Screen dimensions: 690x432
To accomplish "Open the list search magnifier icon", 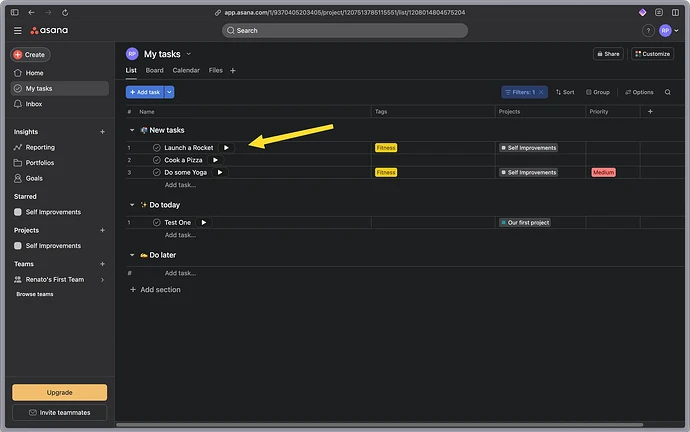I will pos(668,92).
